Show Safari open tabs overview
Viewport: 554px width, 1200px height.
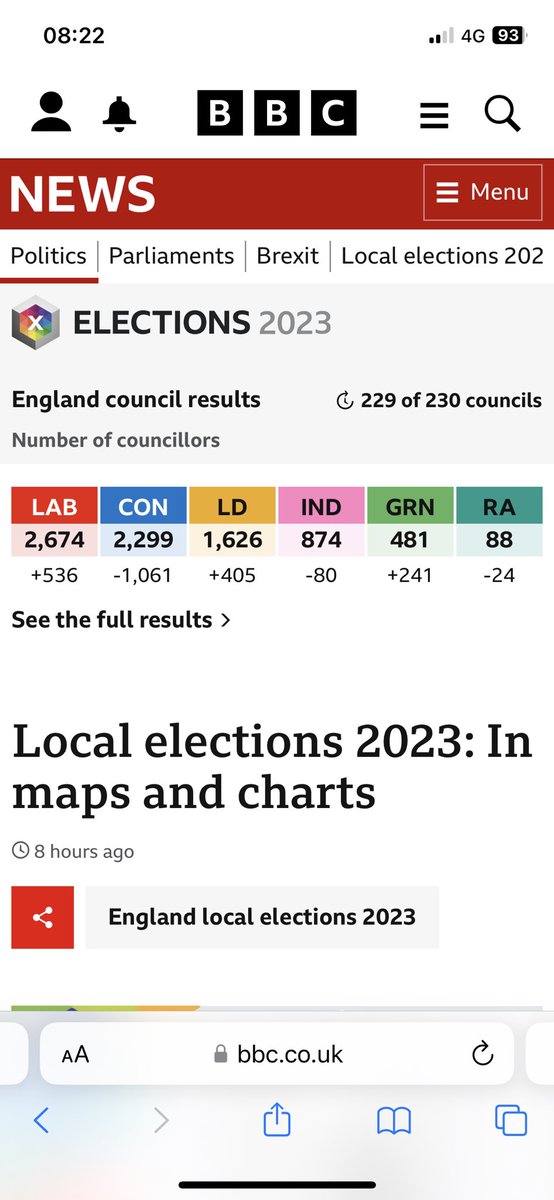(x=511, y=1120)
